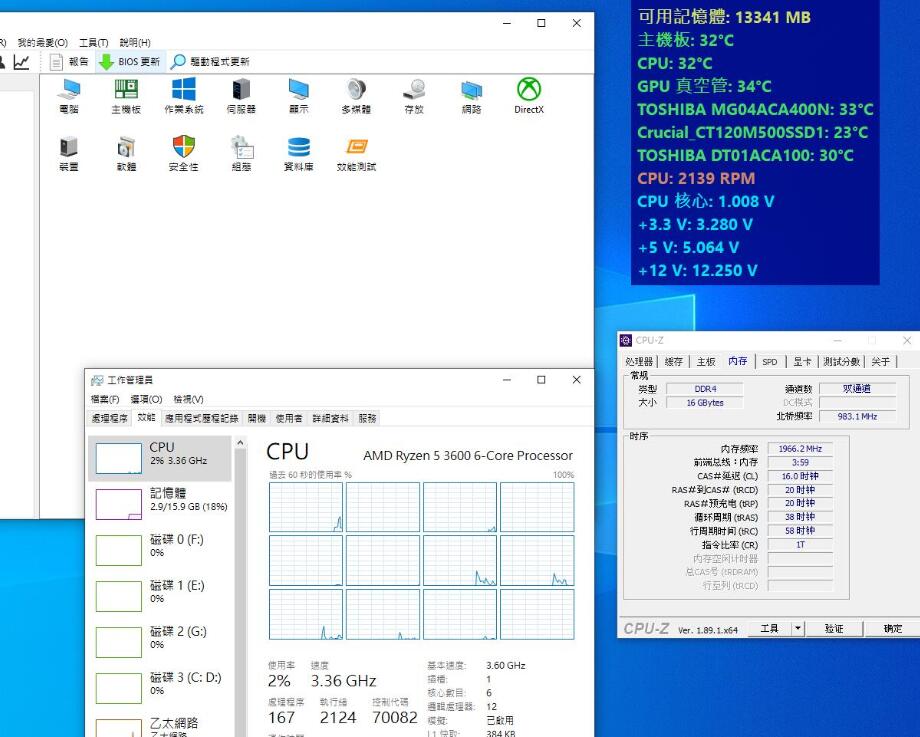
Task: Switch to the 處理程序 tab
Action: 110,418
